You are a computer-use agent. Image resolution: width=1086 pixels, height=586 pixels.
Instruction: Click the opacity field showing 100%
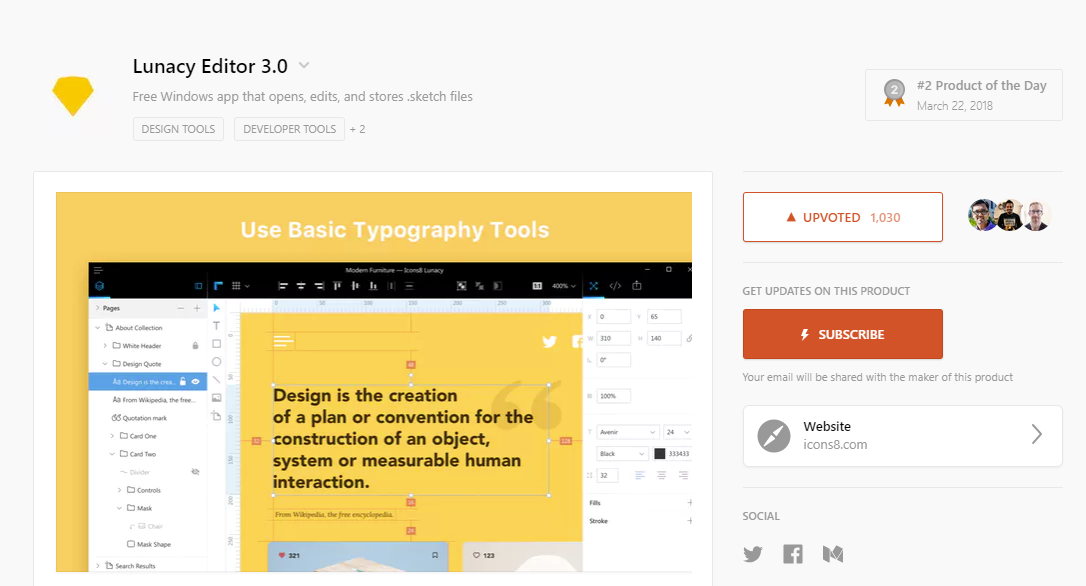click(614, 396)
